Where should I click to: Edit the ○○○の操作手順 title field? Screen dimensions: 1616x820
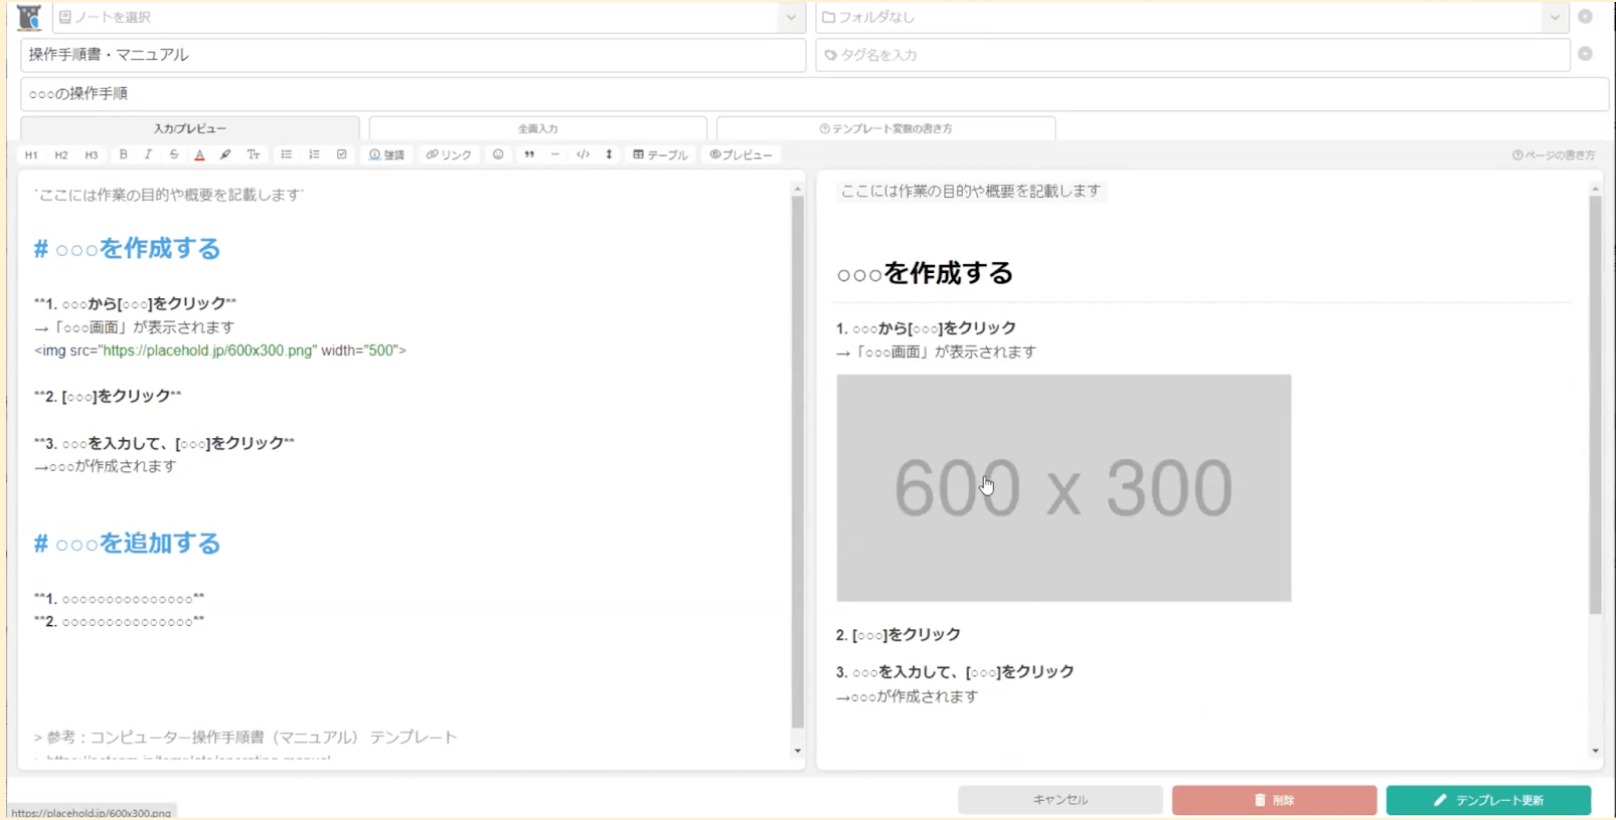814,94
